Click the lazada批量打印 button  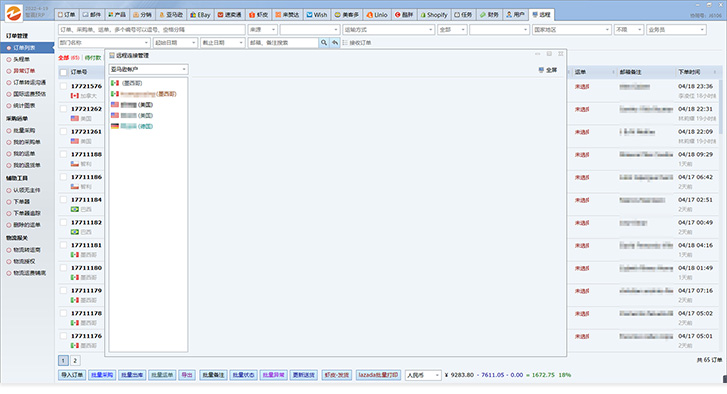point(378,375)
